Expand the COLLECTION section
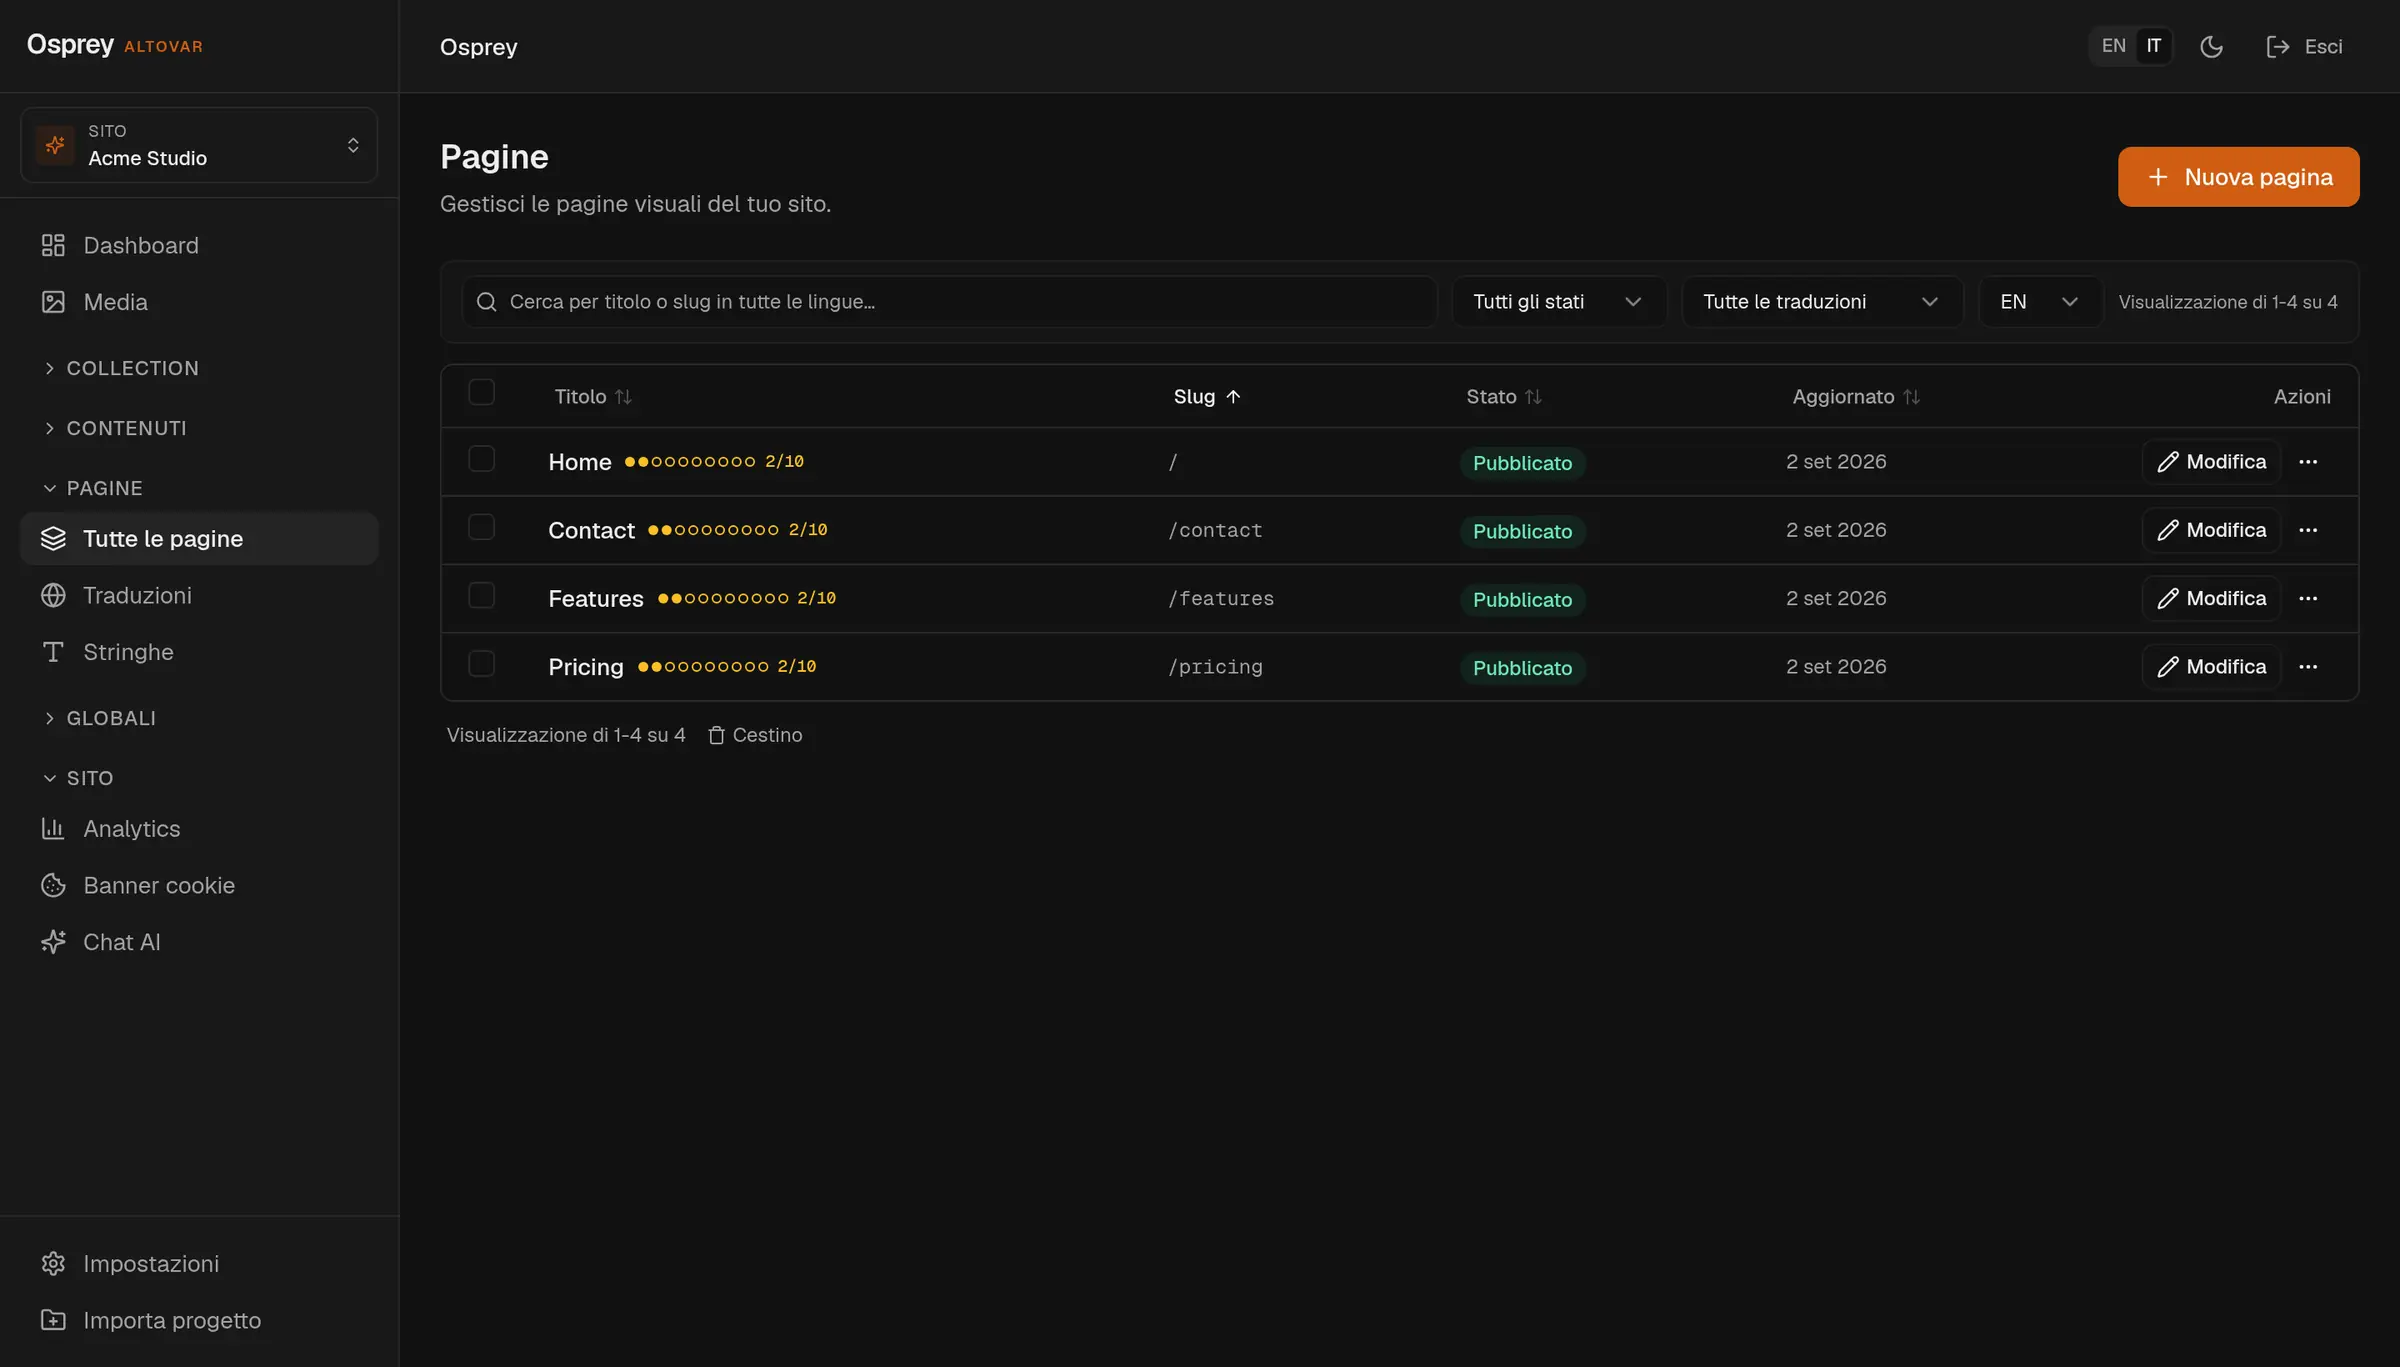Screen dimensions: 2400x1367 [120, 368]
